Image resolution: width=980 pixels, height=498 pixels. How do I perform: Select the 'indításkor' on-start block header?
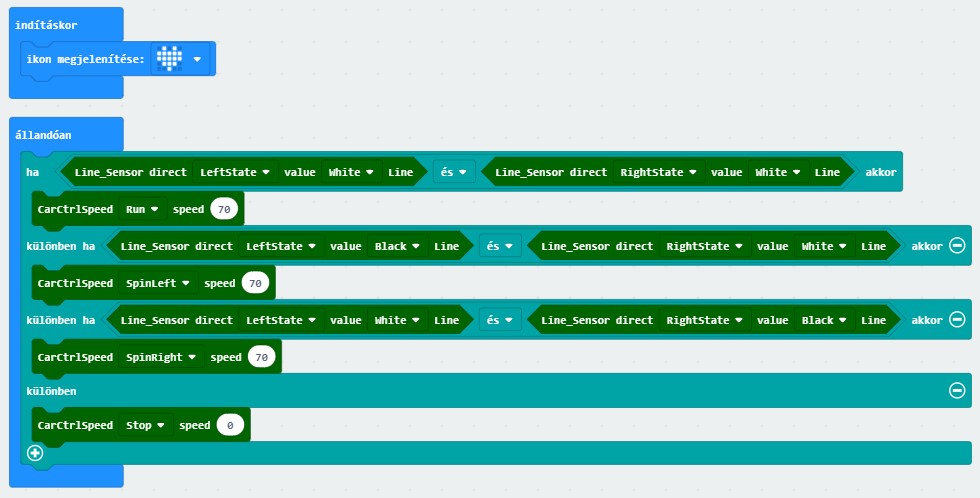pos(46,24)
